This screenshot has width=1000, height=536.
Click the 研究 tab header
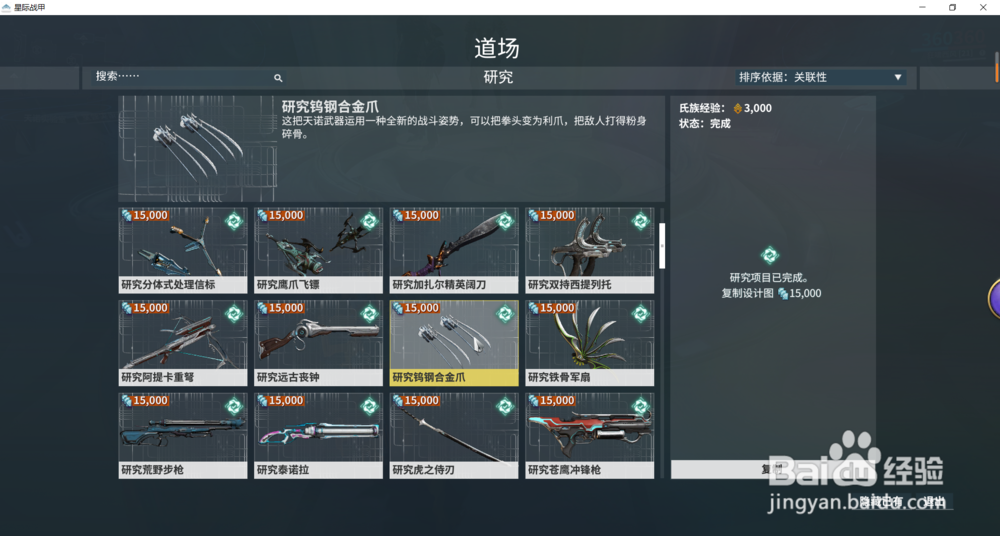498,78
